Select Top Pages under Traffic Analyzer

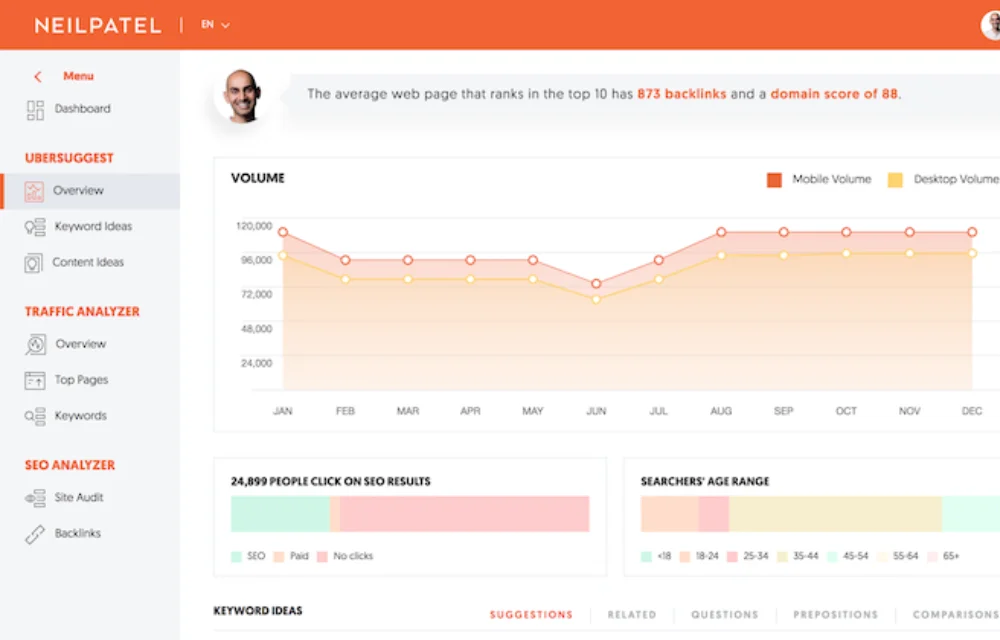pos(80,380)
